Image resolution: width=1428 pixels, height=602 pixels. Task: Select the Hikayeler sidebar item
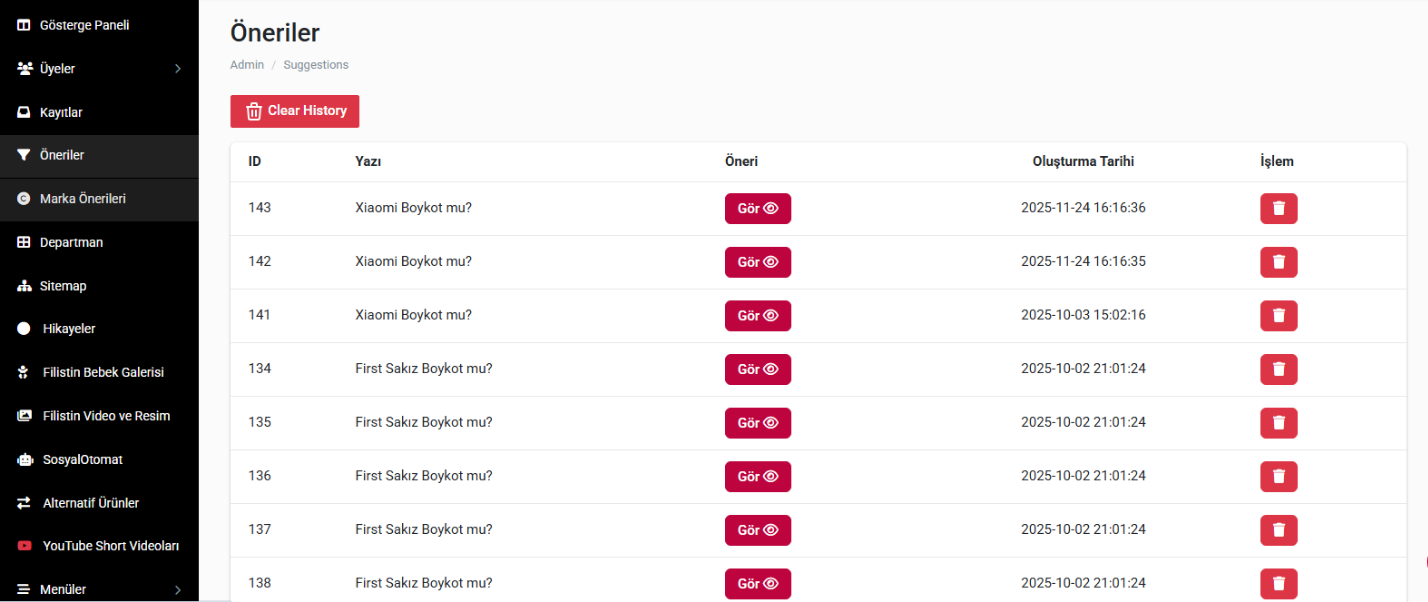click(99, 329)
